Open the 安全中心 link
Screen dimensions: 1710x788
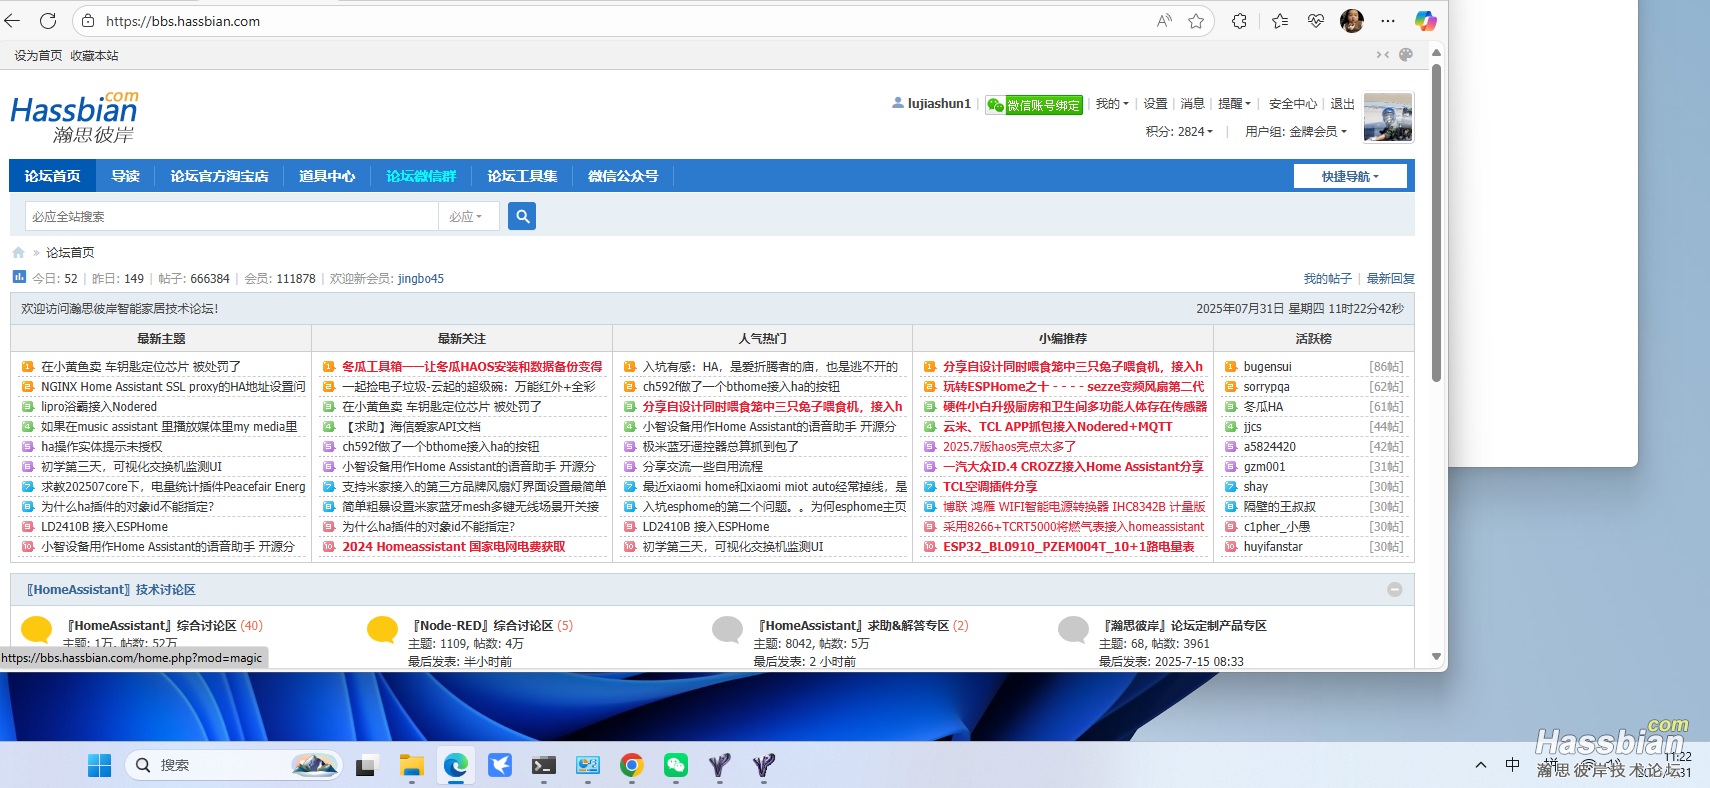click(x=1293, y=104)
